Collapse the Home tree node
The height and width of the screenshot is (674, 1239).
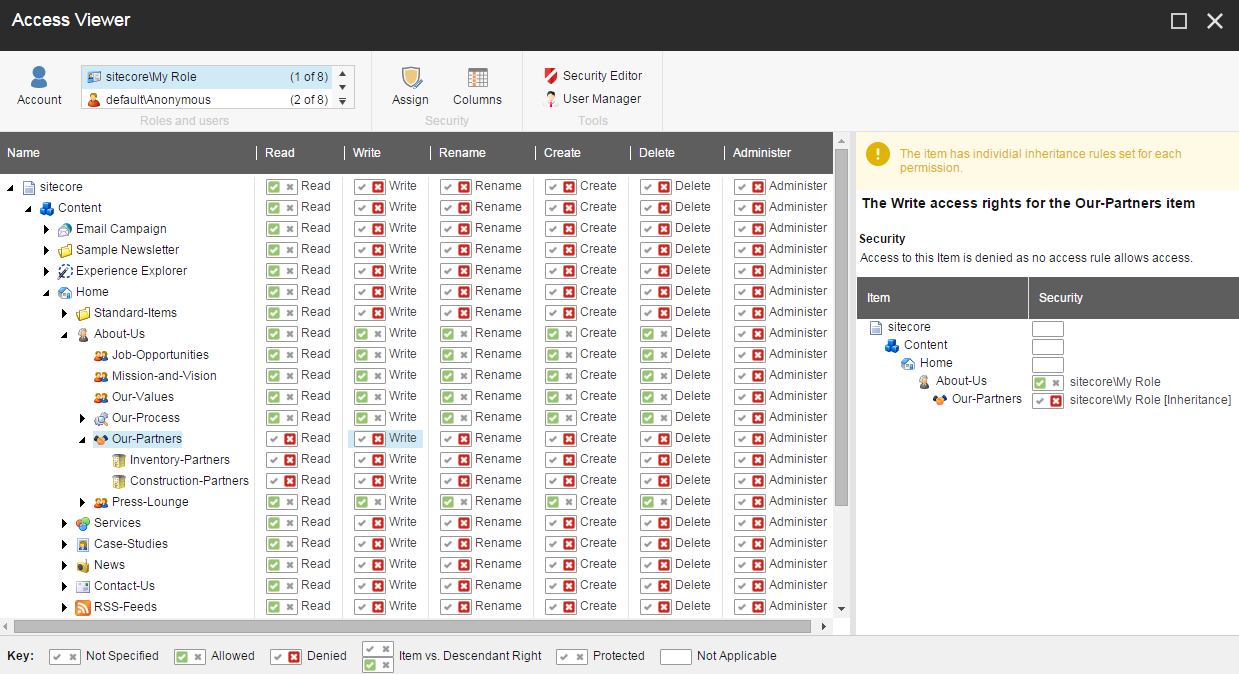tap(47, 292)
